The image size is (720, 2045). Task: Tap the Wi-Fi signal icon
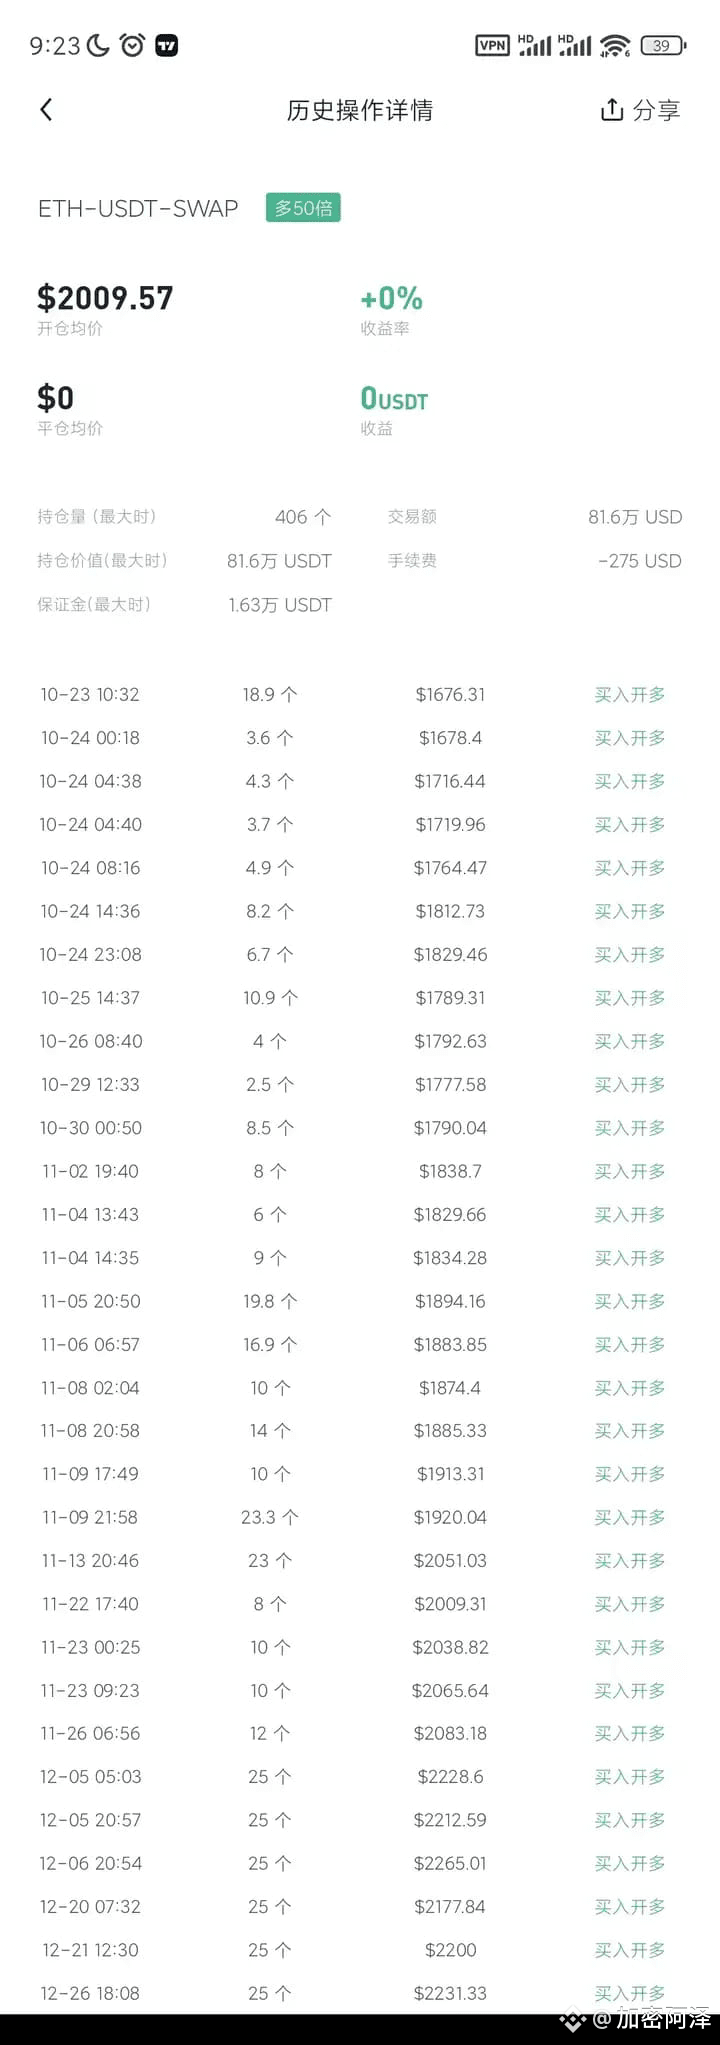[x=615, y=45]
